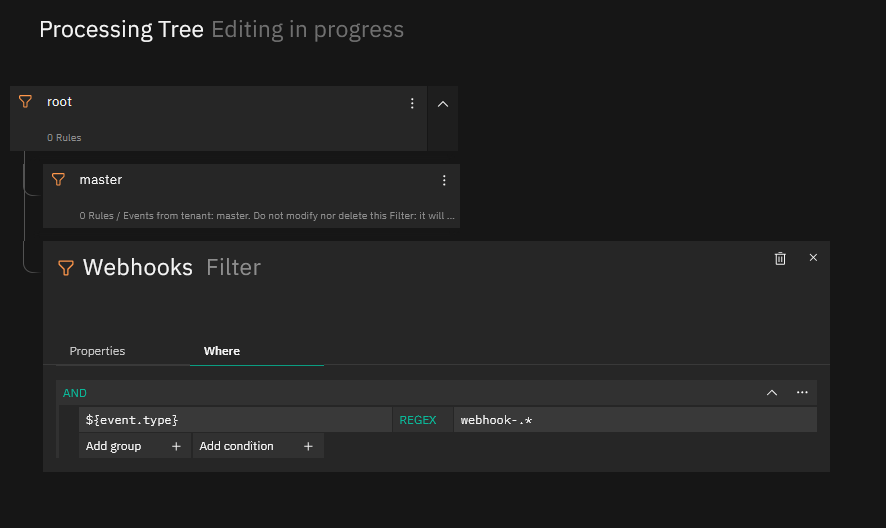Edit the webhook-.* regex value field
This screenshot has height=528, width=886.
[635, 420]
